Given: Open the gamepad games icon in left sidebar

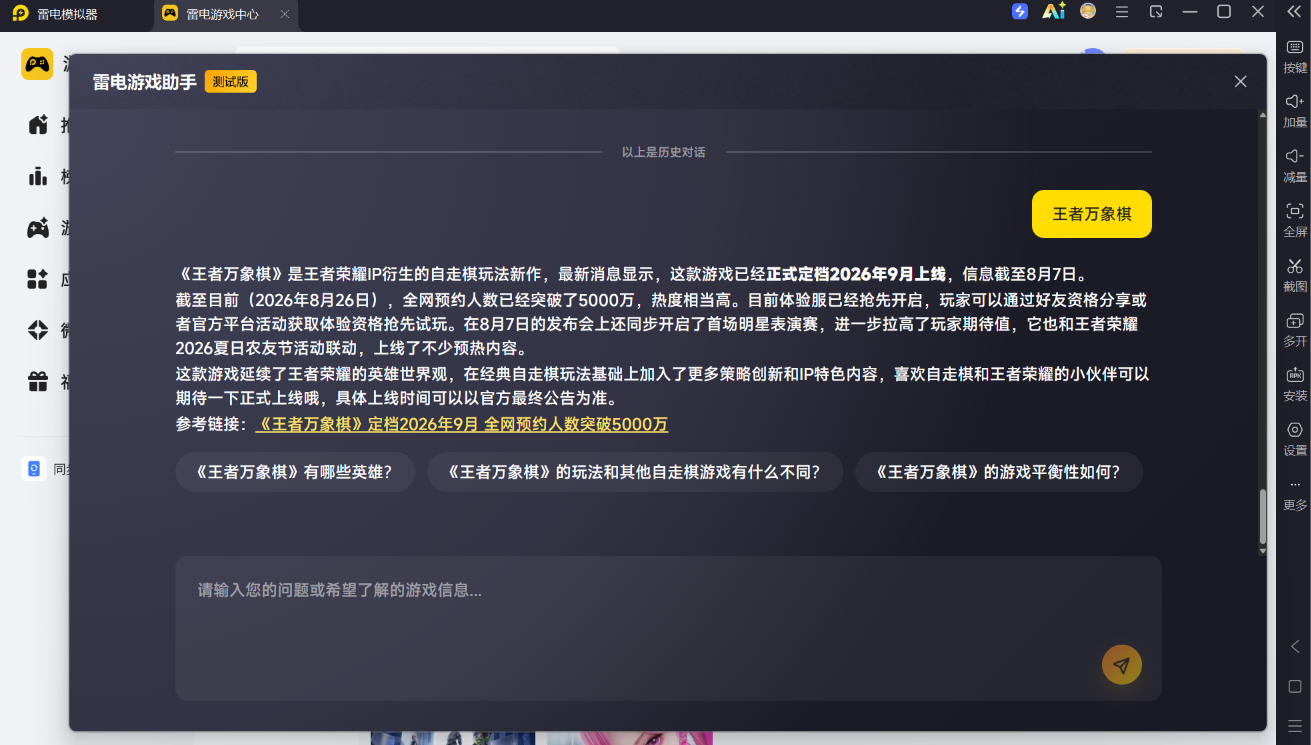Looking at the screenshot, I should [38, 228].
